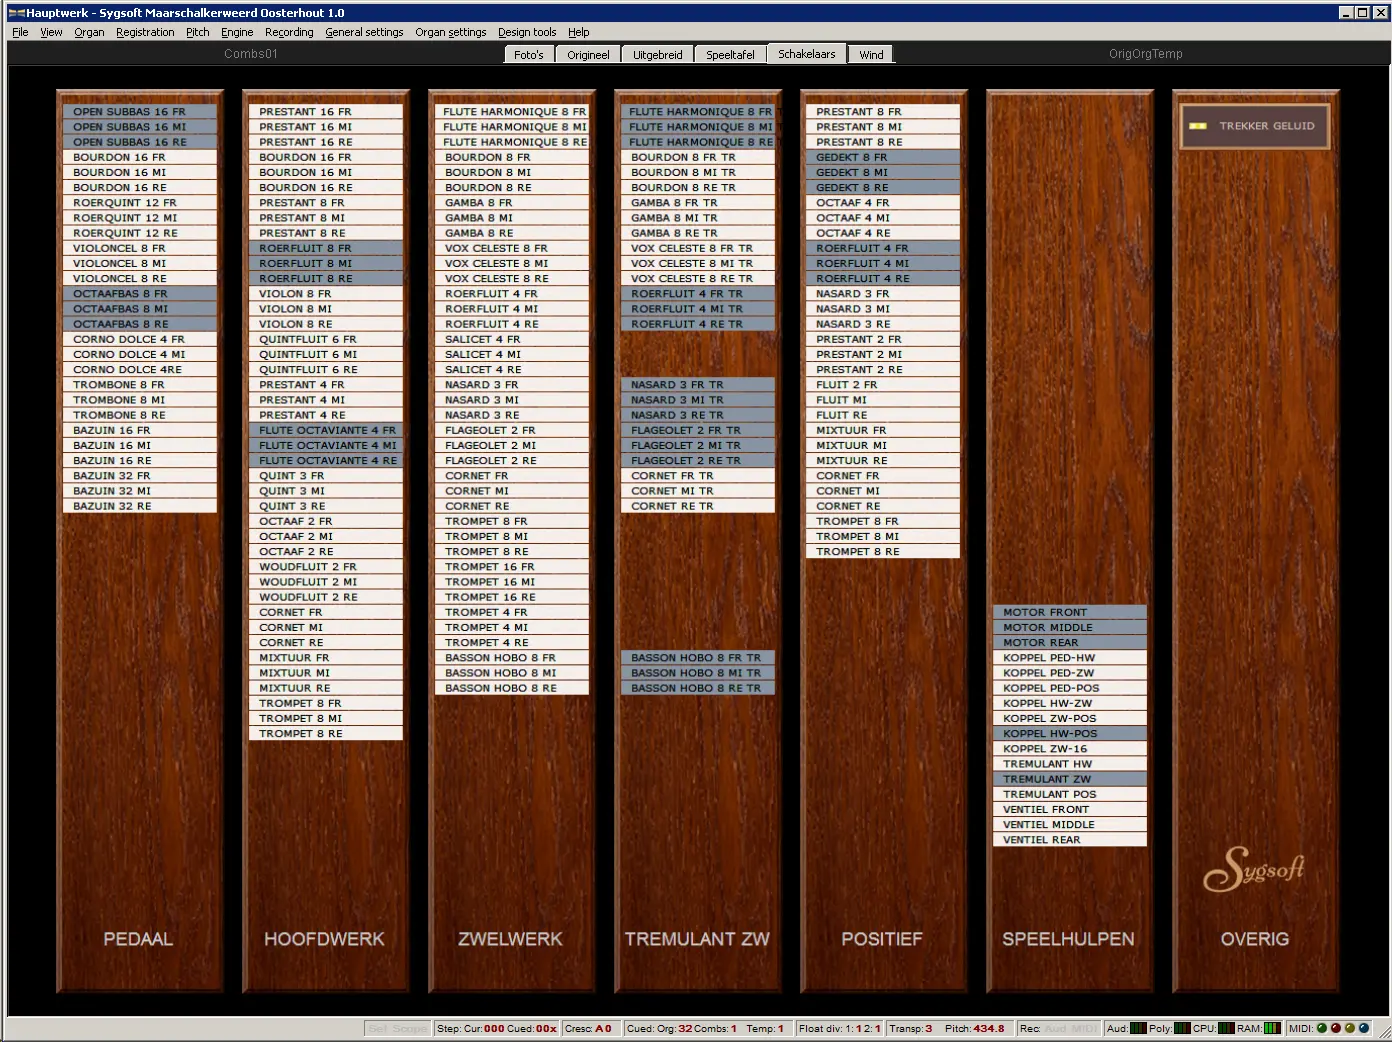Open the Organ settings menu
The height and width of the screenshot is (1042, 1392).
(x=450, y=32)
